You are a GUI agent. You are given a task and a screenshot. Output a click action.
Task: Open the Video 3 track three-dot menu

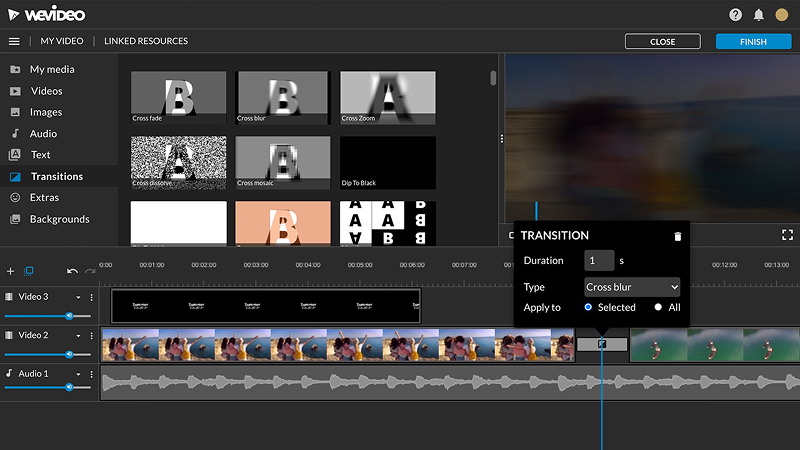click(x=92, y=297)
